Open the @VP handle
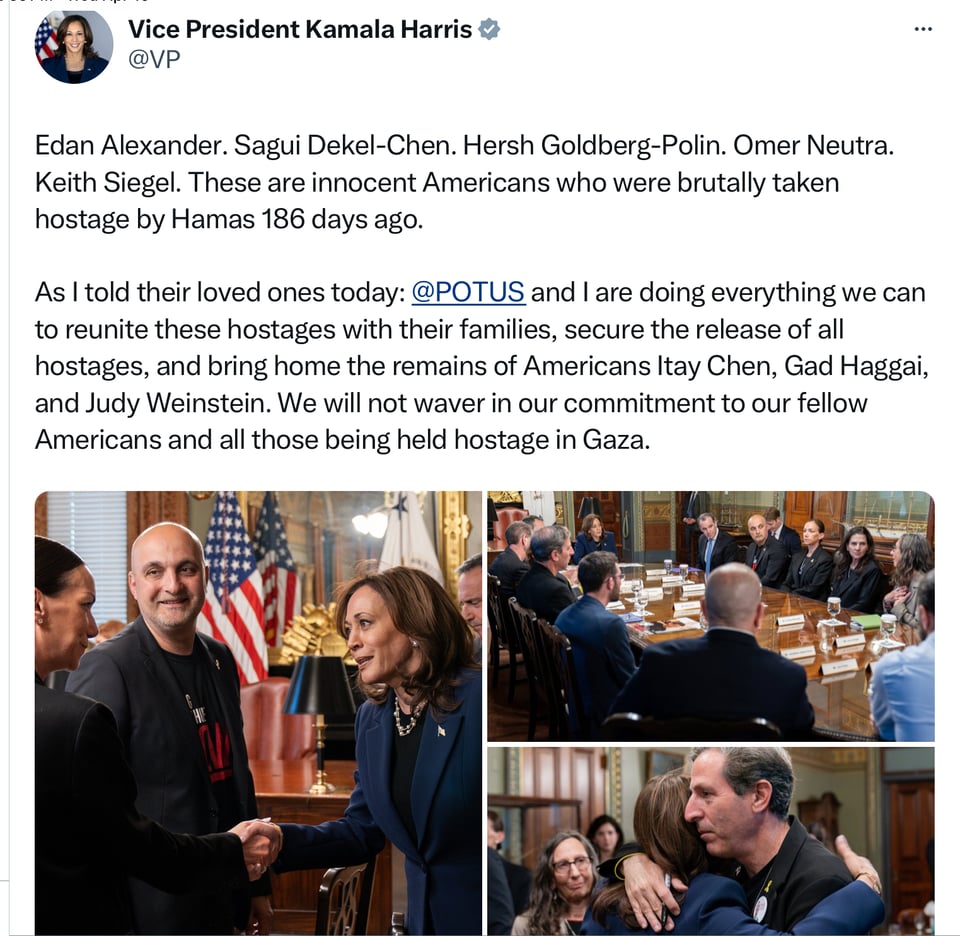The width and height of the screenshot is (960, 936). click(x=154, y=59)
